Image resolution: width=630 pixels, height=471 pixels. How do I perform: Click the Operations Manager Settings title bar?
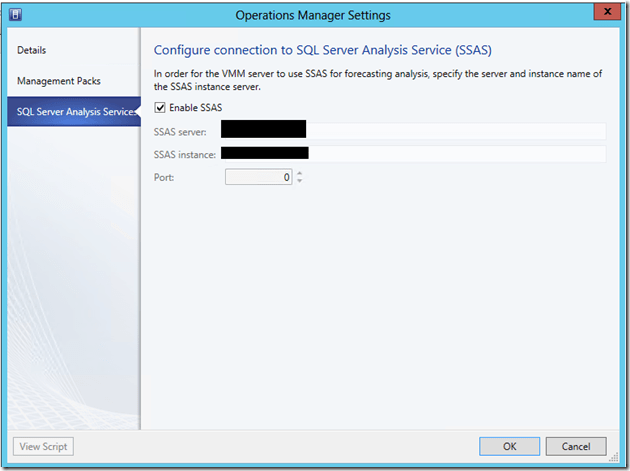314,15
